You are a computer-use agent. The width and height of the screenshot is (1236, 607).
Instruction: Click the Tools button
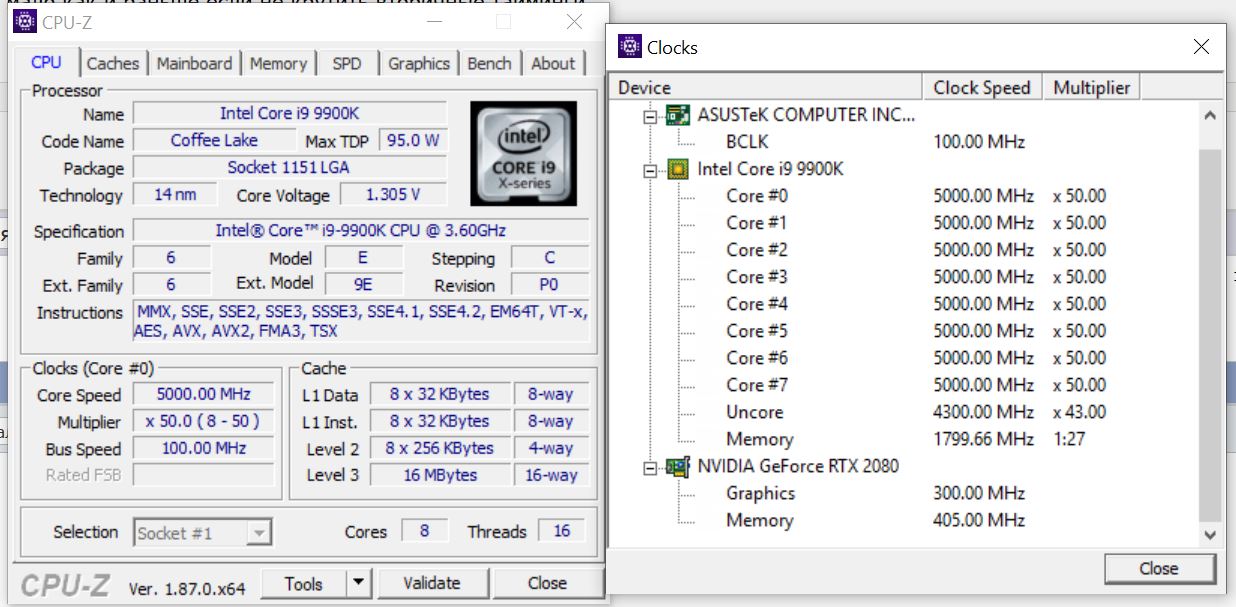point(303,583)
